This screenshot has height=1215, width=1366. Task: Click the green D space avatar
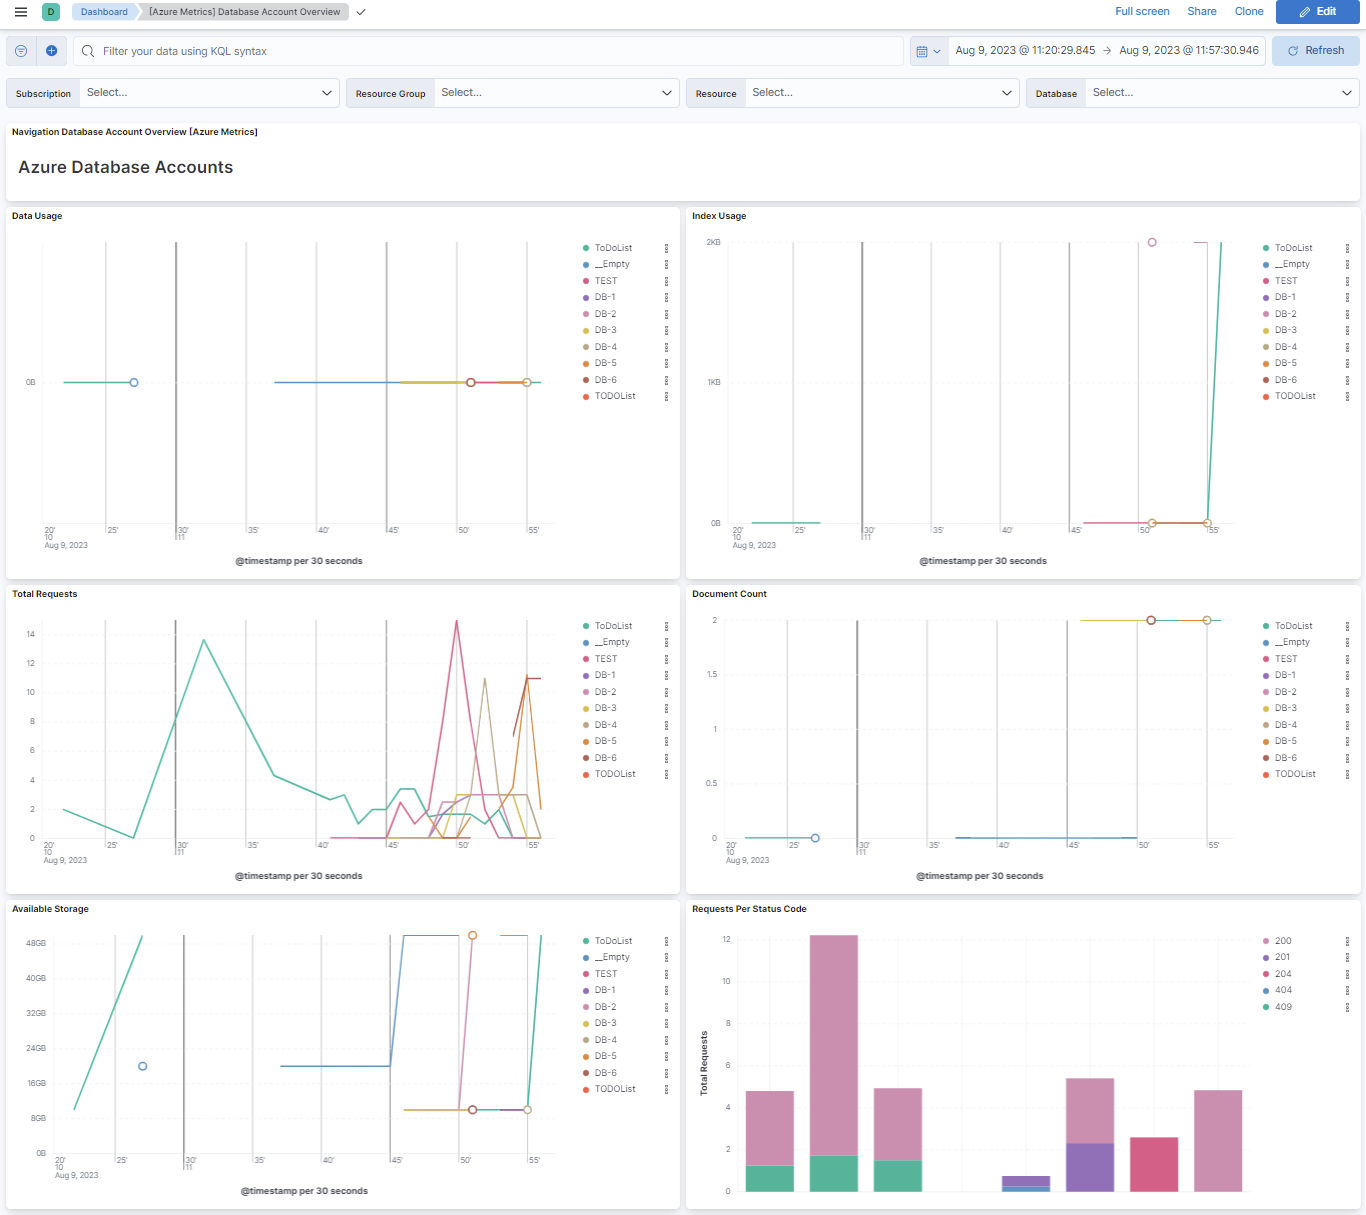pyautogui.click(x=51, y=12)
